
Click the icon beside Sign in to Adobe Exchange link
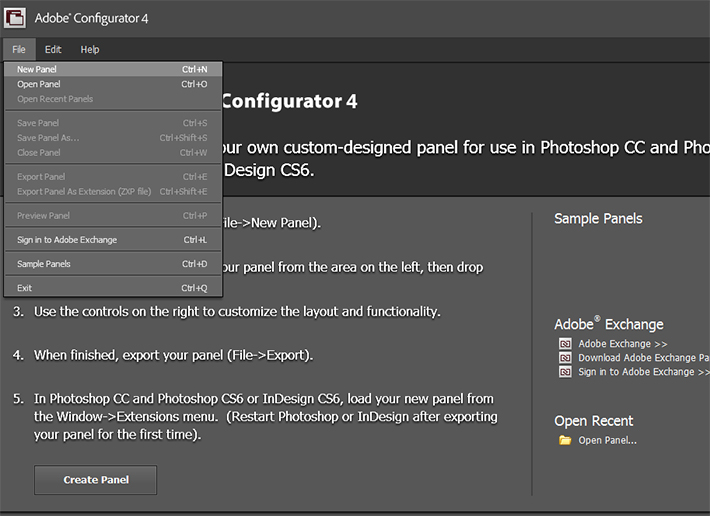coord(565,372)
